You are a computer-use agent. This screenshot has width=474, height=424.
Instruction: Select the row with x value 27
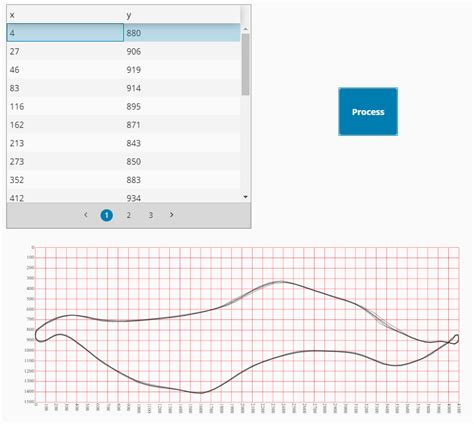pos(123,51)
